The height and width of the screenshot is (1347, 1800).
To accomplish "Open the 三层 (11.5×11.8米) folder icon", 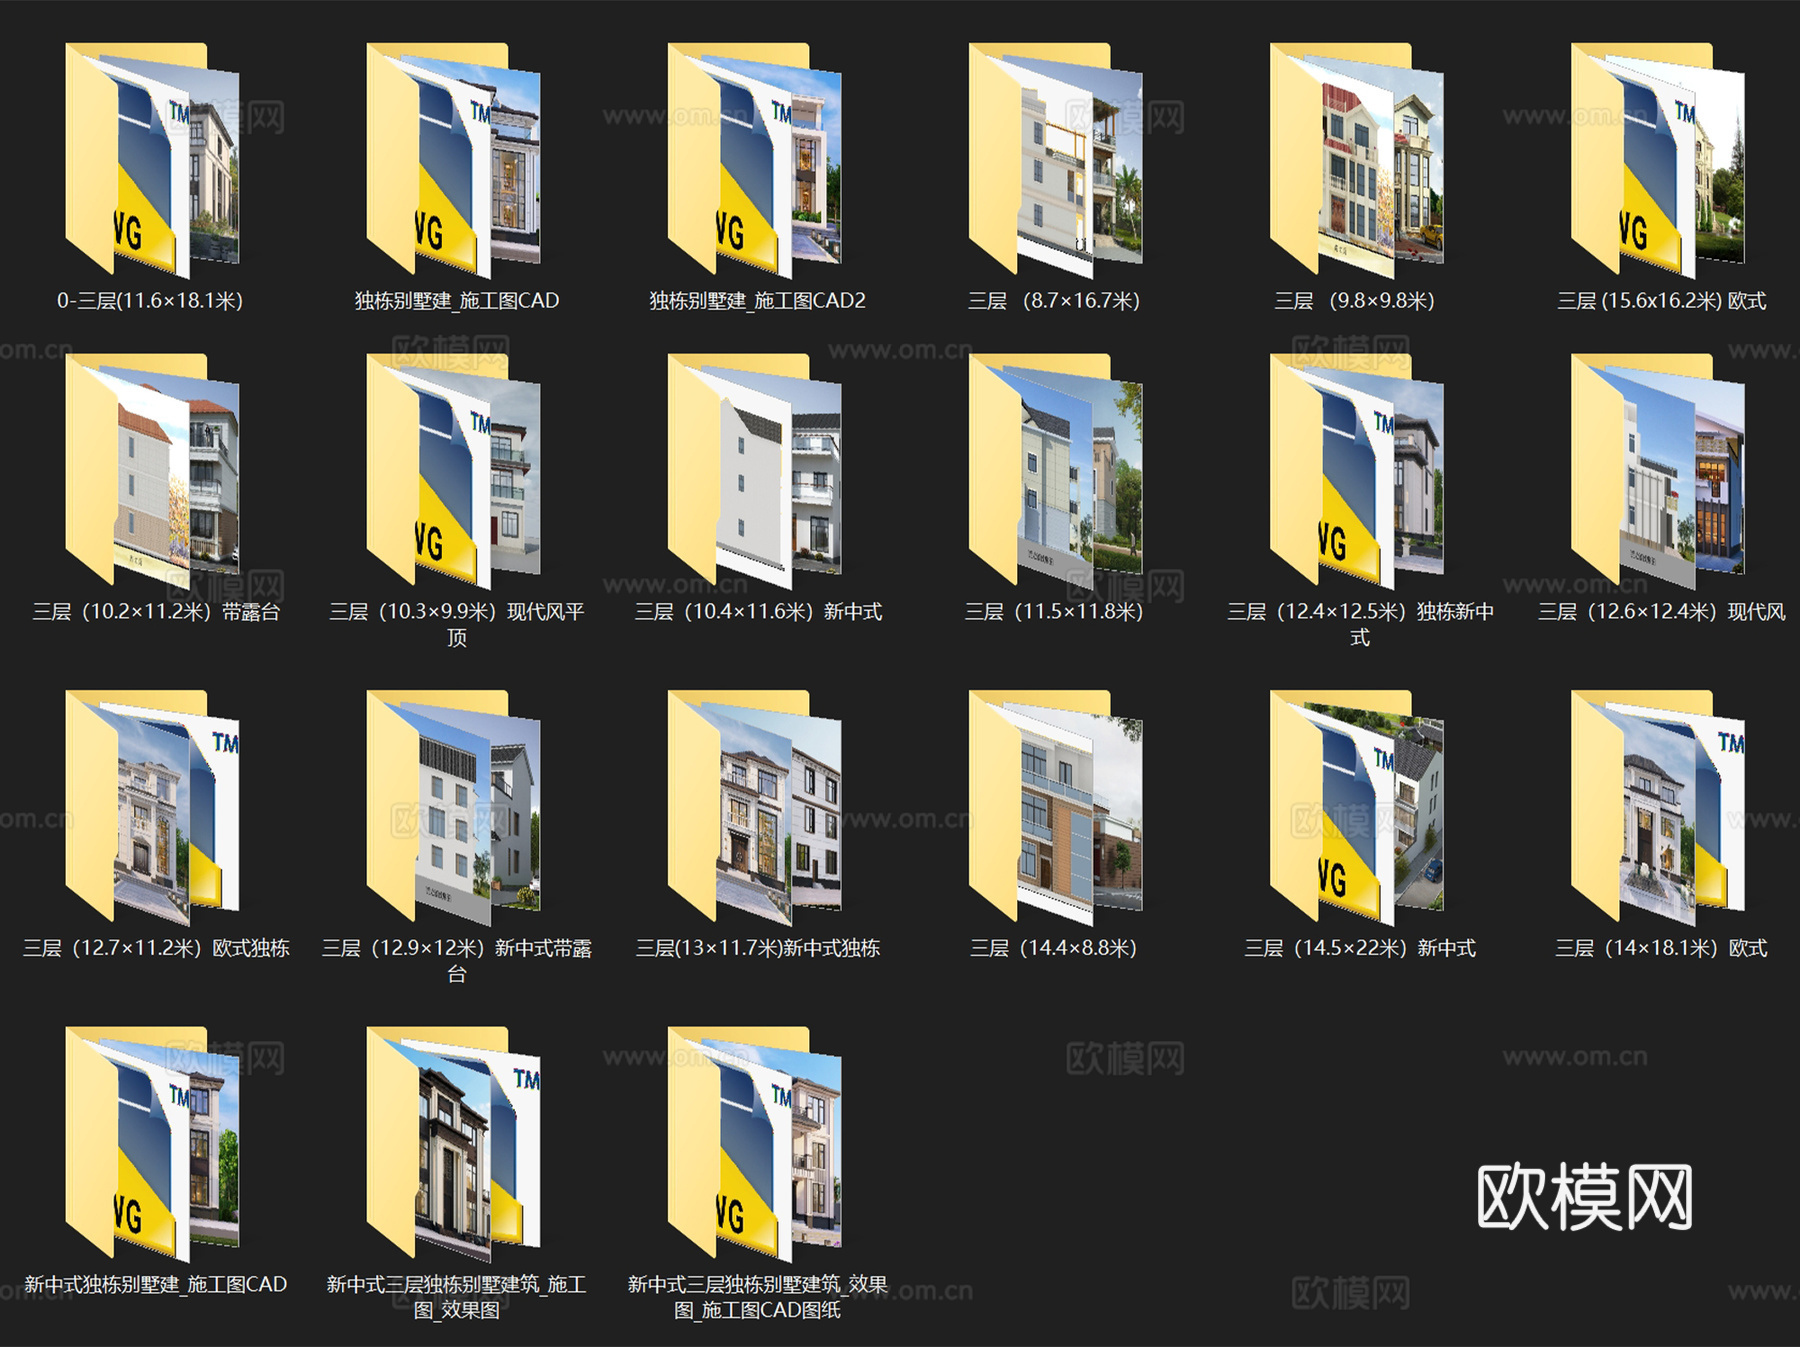I will pyautogui.click(x=1055, y=471).
